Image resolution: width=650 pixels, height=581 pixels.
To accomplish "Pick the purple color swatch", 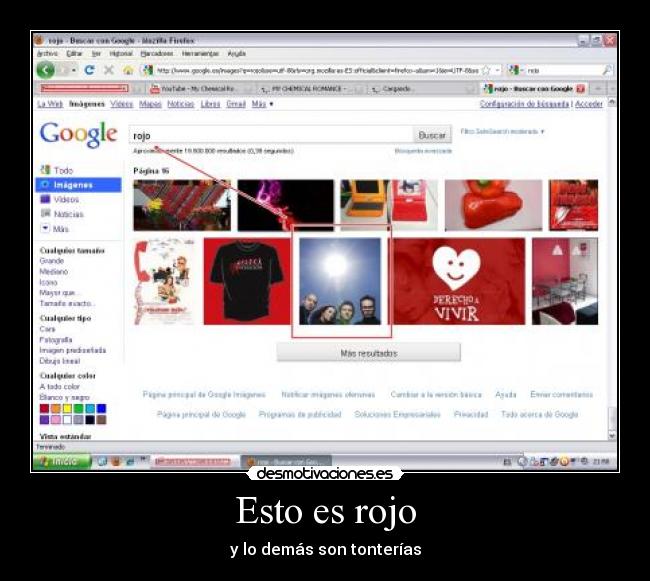I will click(x=44, y=420).
